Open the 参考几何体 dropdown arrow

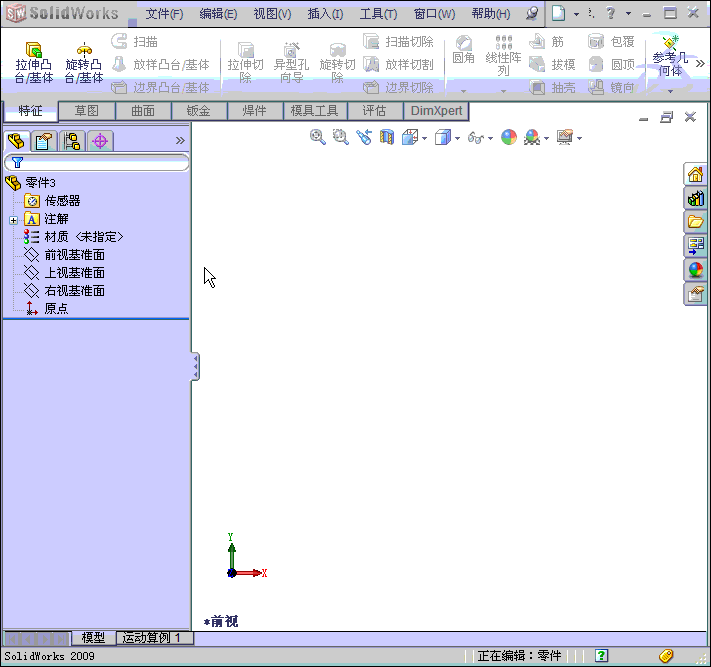[x=670, y=91]
